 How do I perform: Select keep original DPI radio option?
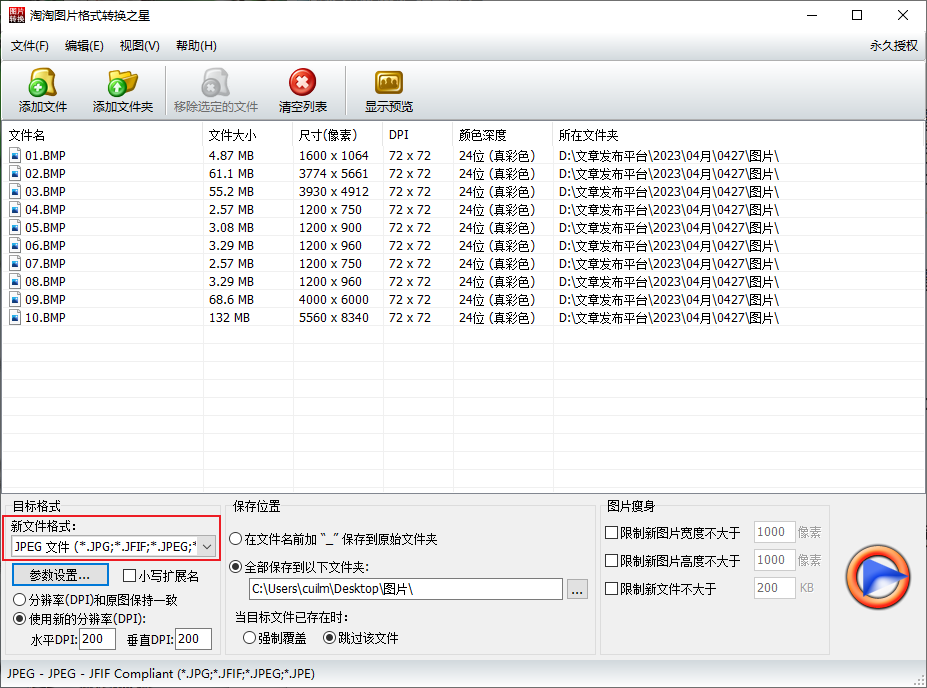coord(20,600)
